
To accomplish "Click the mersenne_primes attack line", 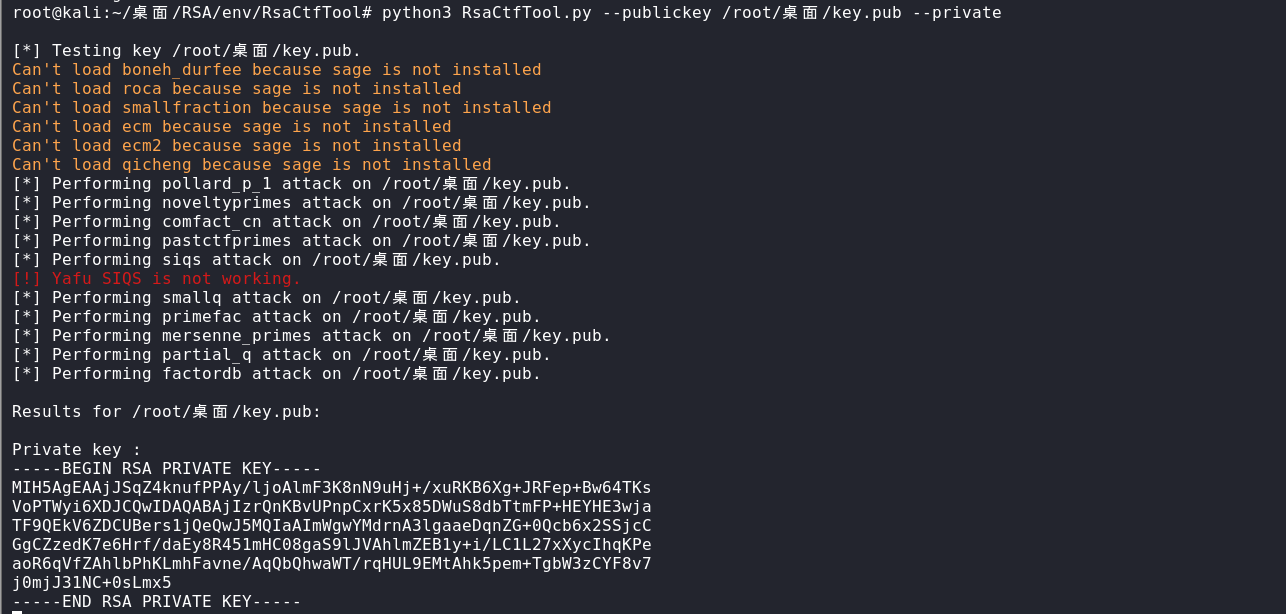I will pos(311,336).
